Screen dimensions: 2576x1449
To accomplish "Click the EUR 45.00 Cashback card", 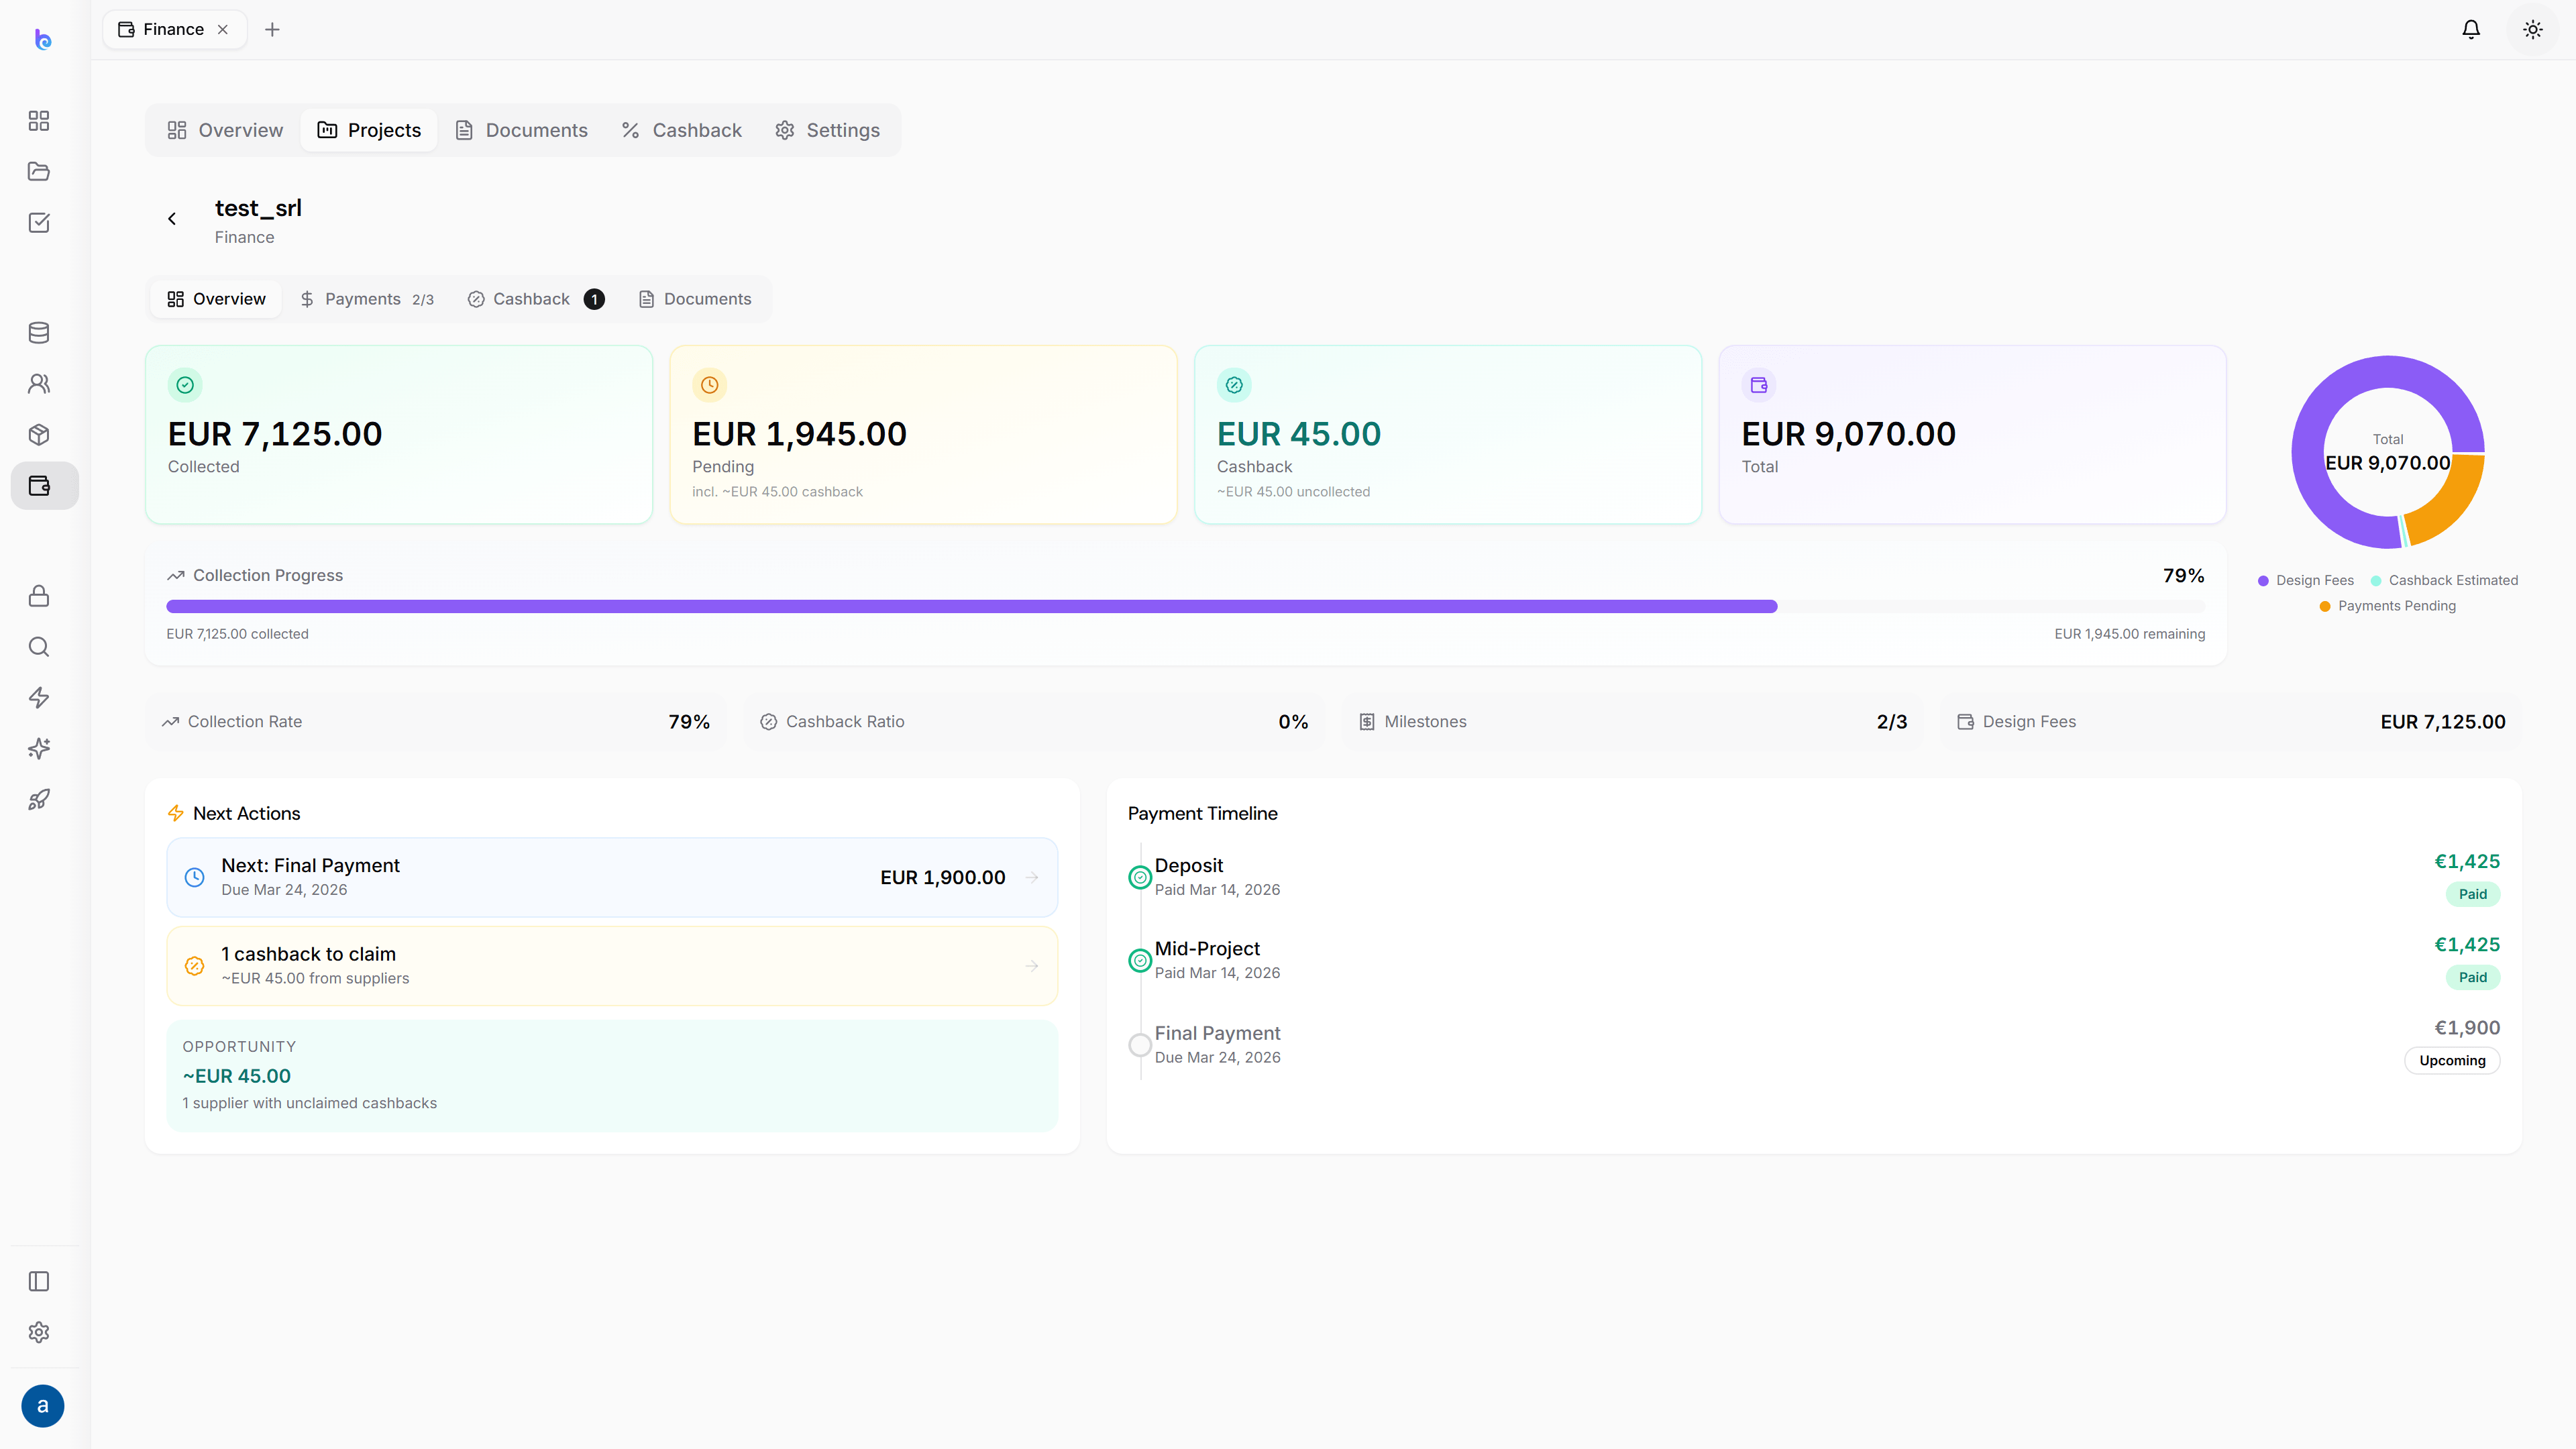I will [1448, 435].
